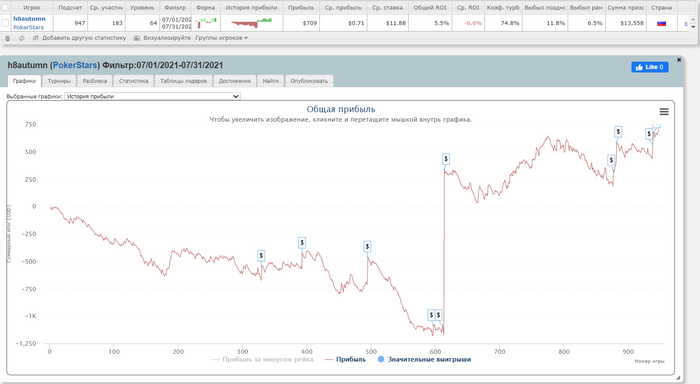700x384 pixels.
Task: Click the icon beside Добавить другую статистику
Action: coord(36,38)
